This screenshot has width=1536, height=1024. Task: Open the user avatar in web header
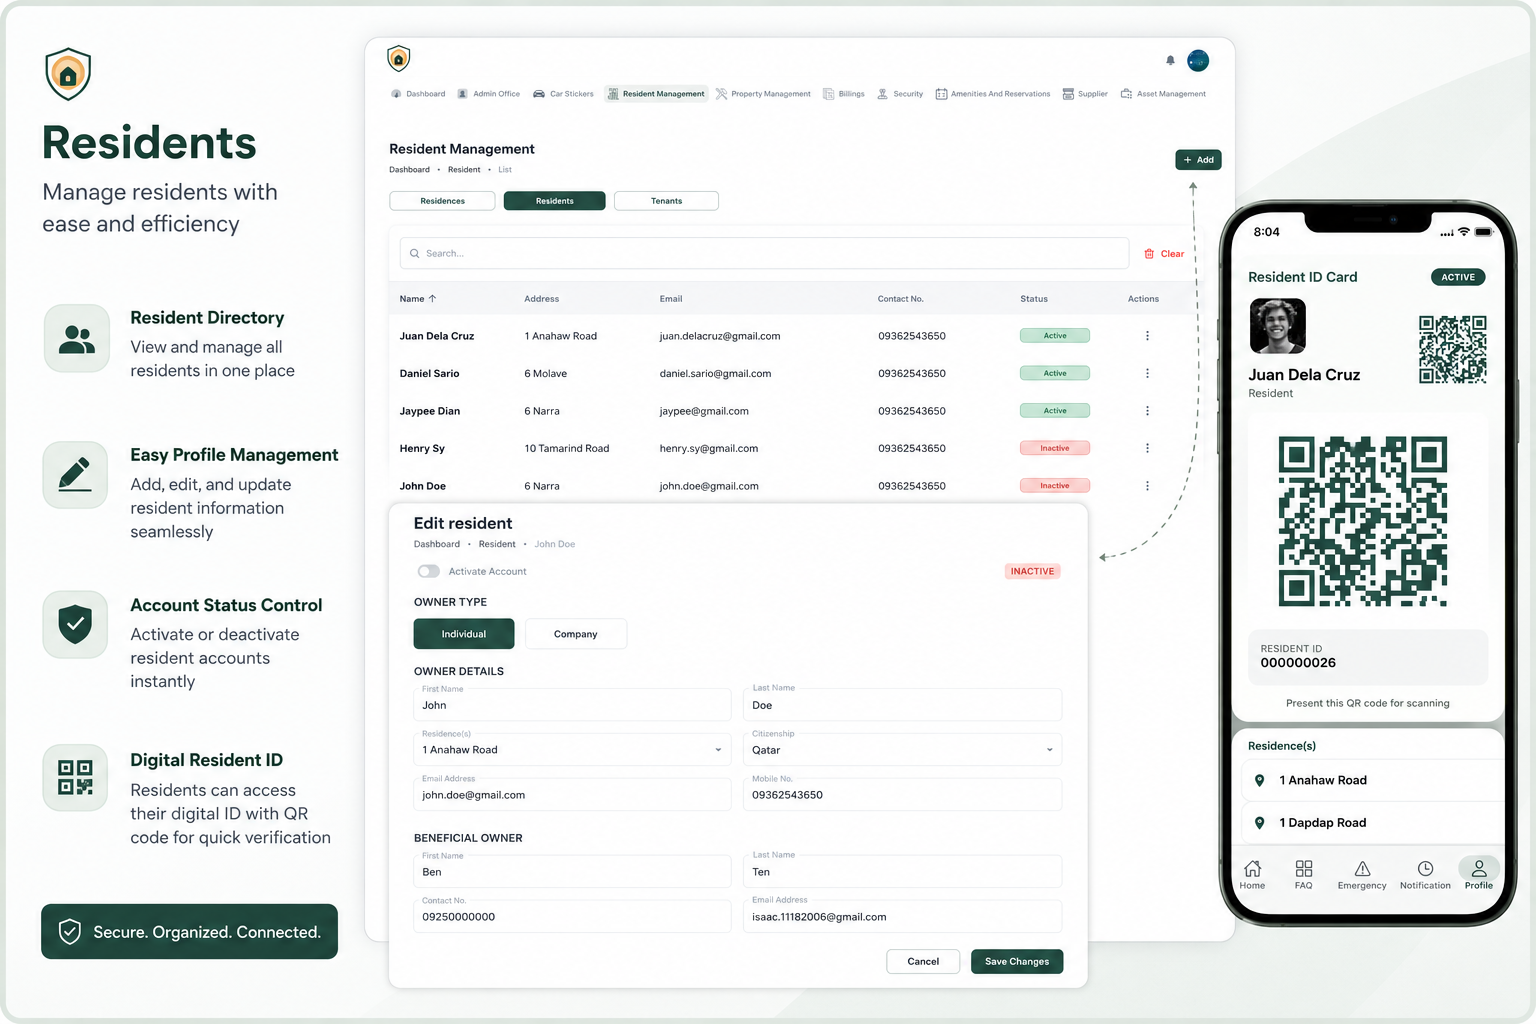[1198, 61]
